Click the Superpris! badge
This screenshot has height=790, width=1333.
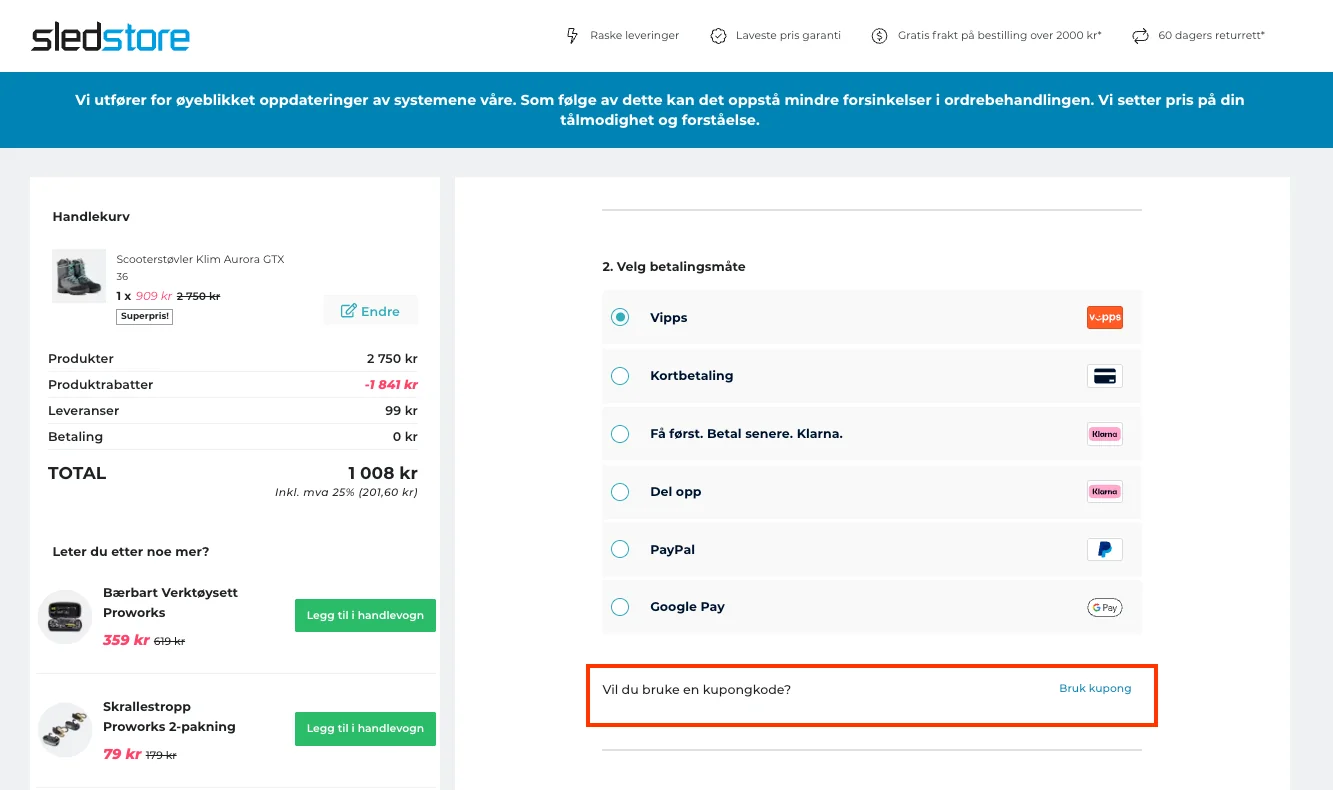(145, 316)
